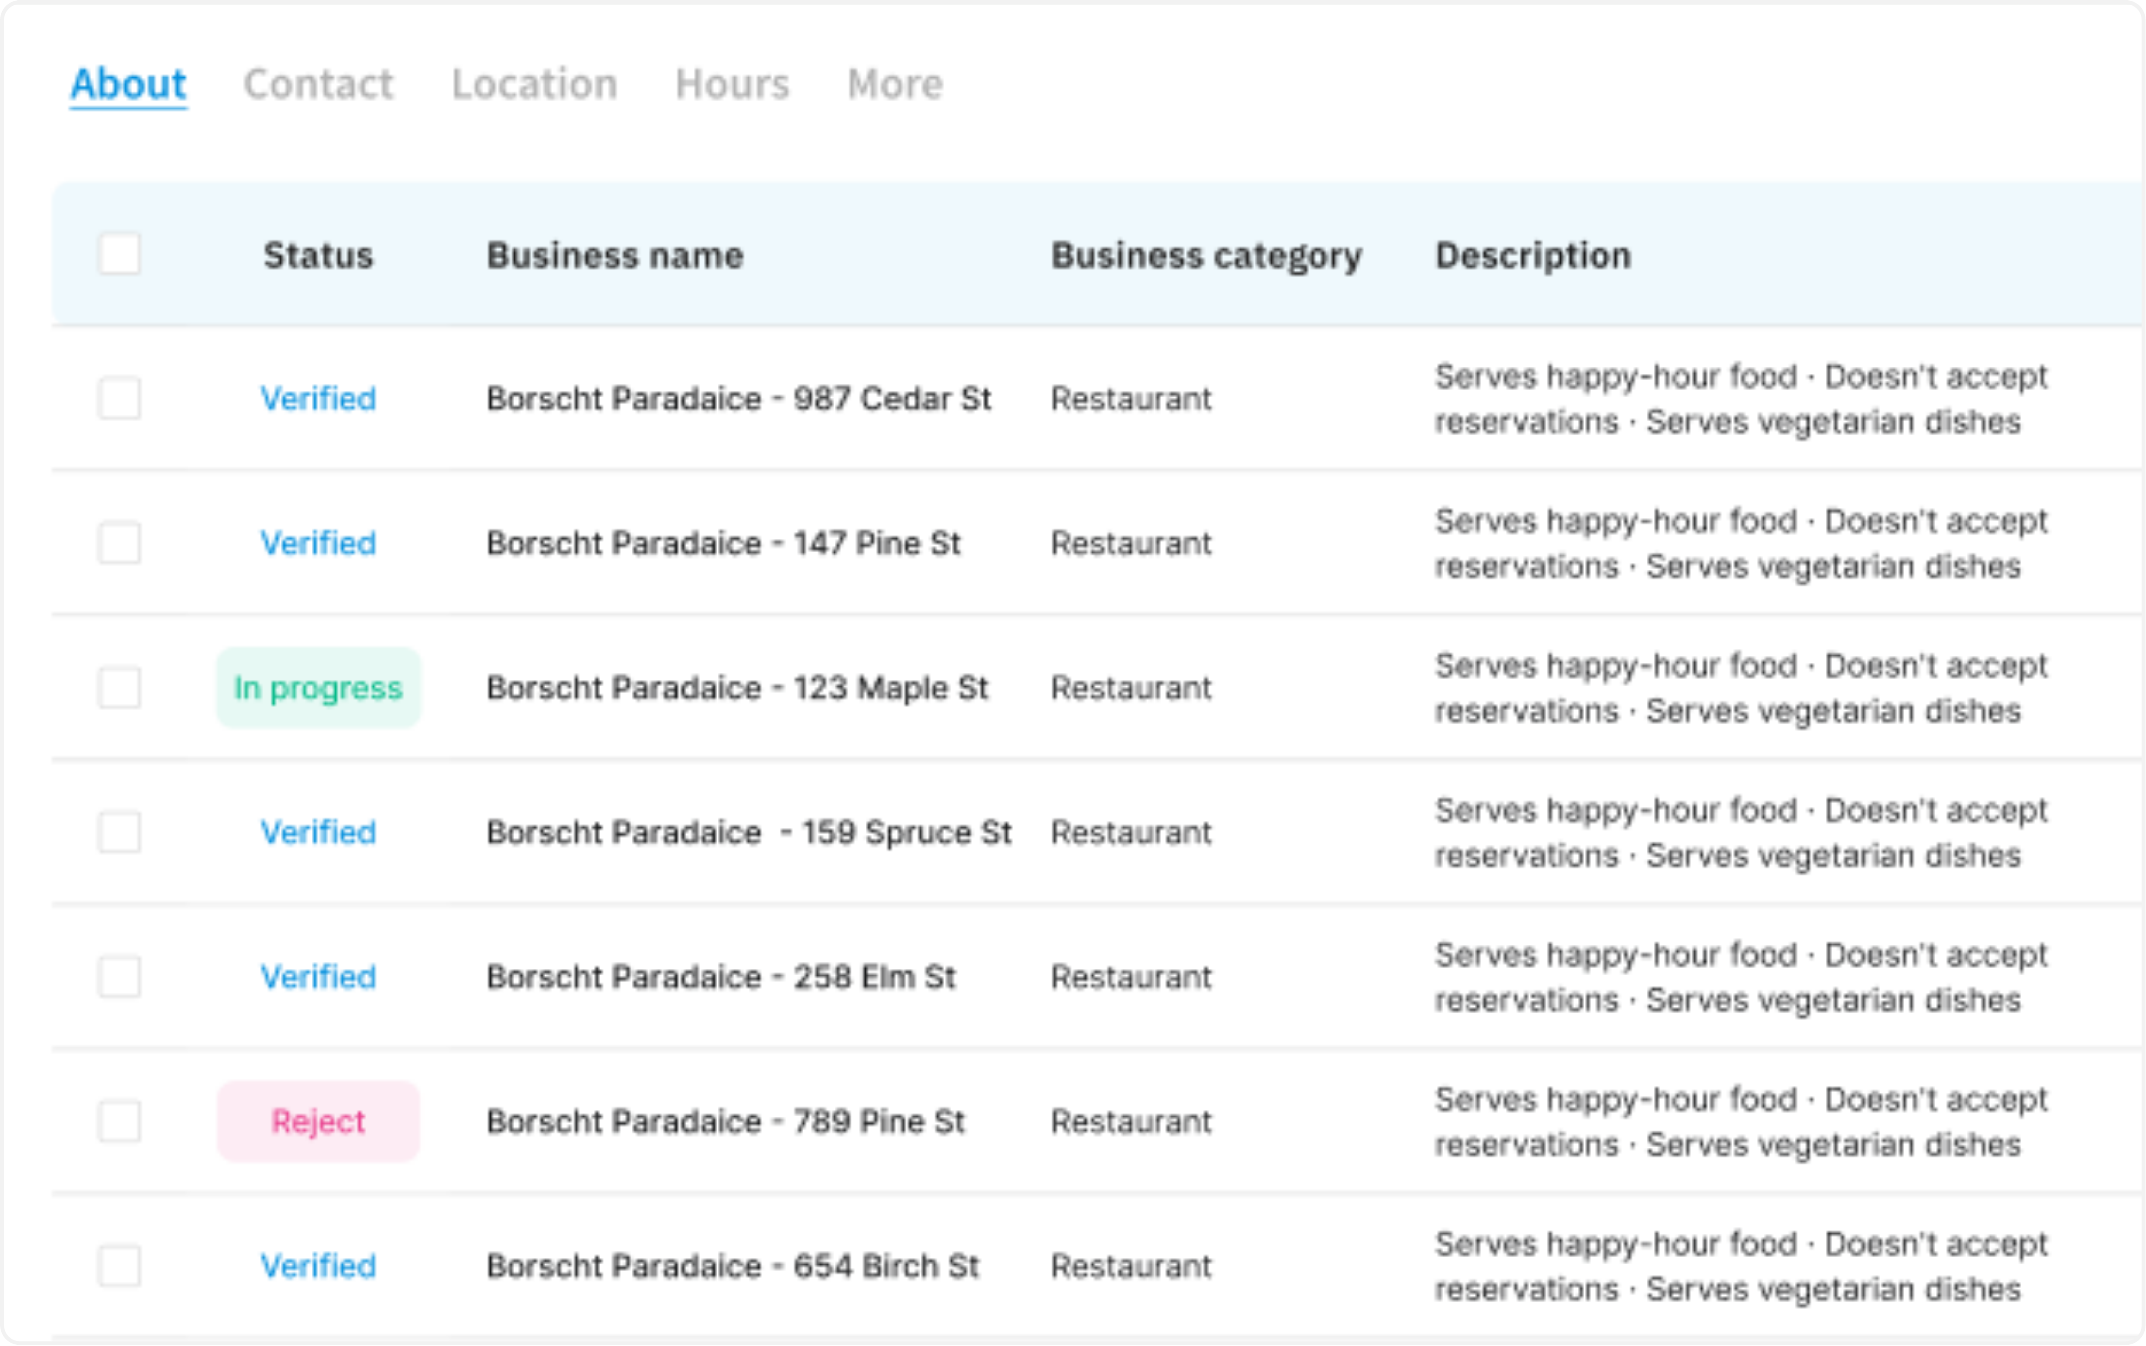
Task: Tick checkbox for 159 Spruce St row
Action: pyautogui.click(x=119, y=832)
